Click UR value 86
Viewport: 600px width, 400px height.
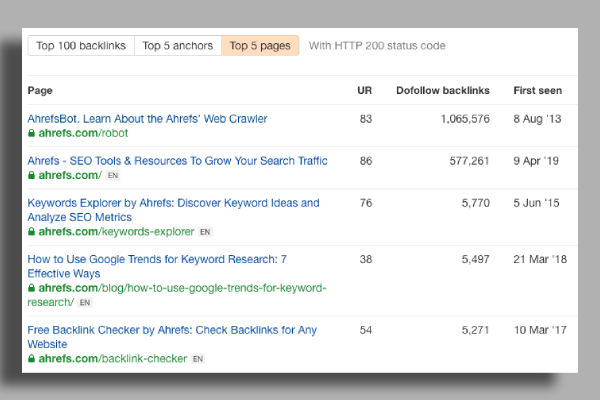(366, 161)
